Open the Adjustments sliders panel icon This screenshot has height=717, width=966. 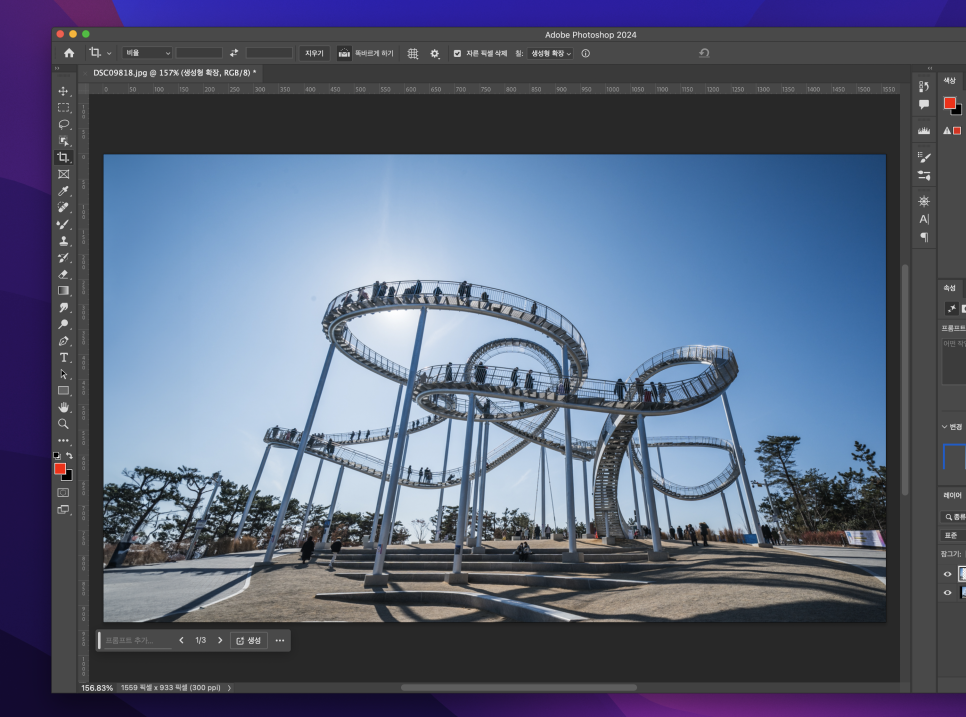923,176
